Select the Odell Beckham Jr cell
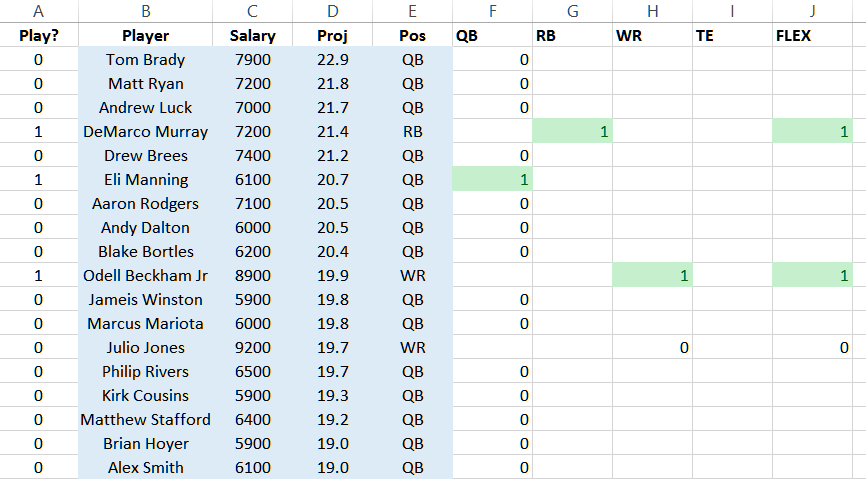 coord(145,276)
